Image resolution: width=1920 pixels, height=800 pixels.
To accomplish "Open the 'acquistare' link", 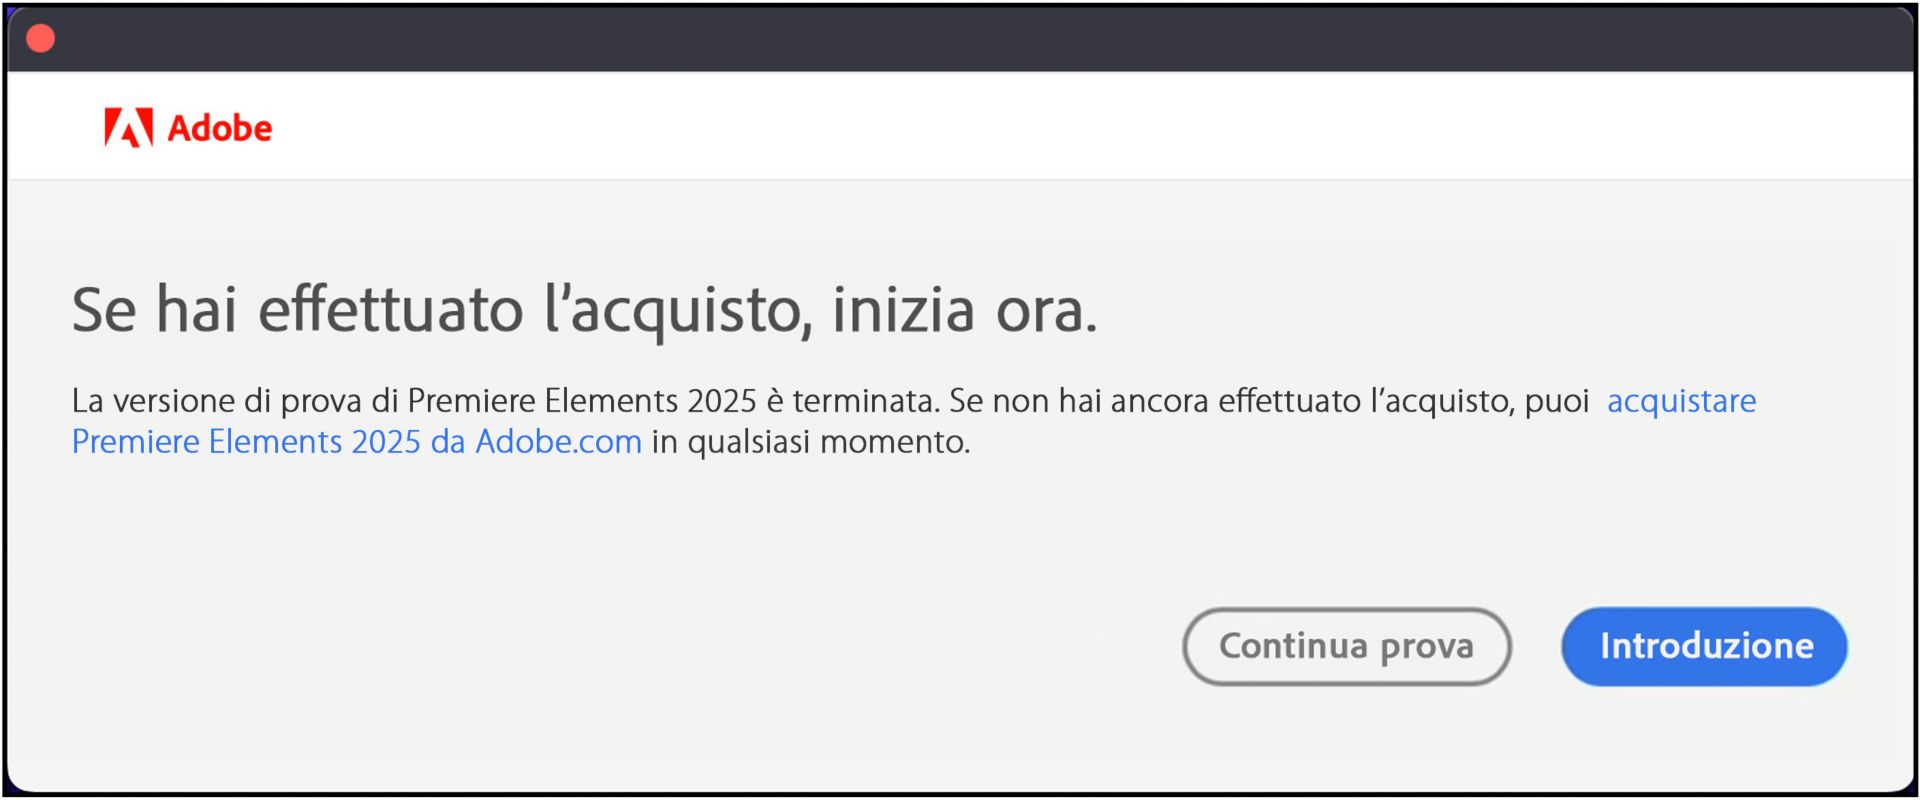I will (1681, 401).
